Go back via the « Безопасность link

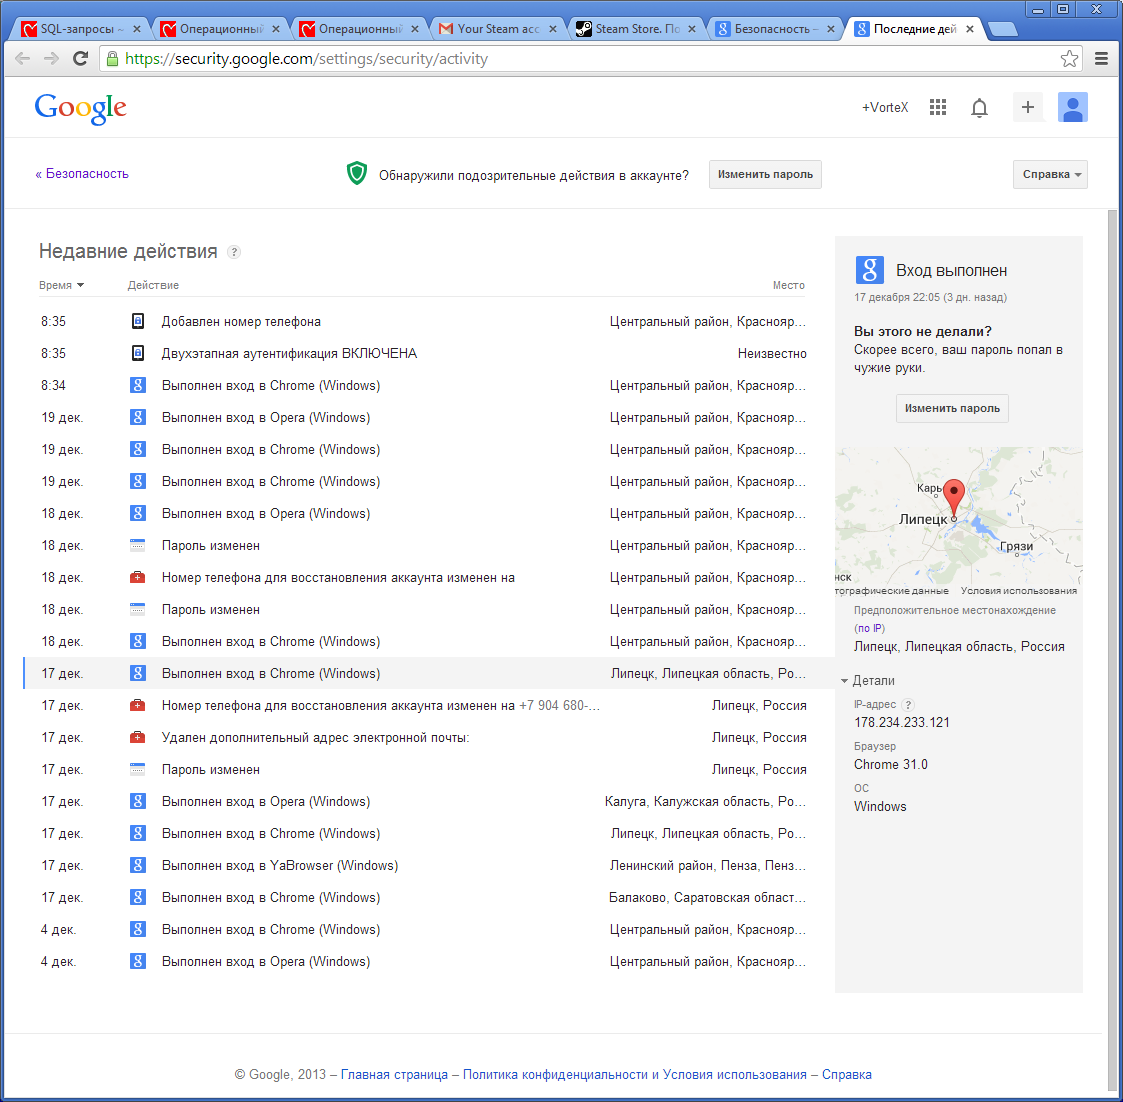point(82,174)
